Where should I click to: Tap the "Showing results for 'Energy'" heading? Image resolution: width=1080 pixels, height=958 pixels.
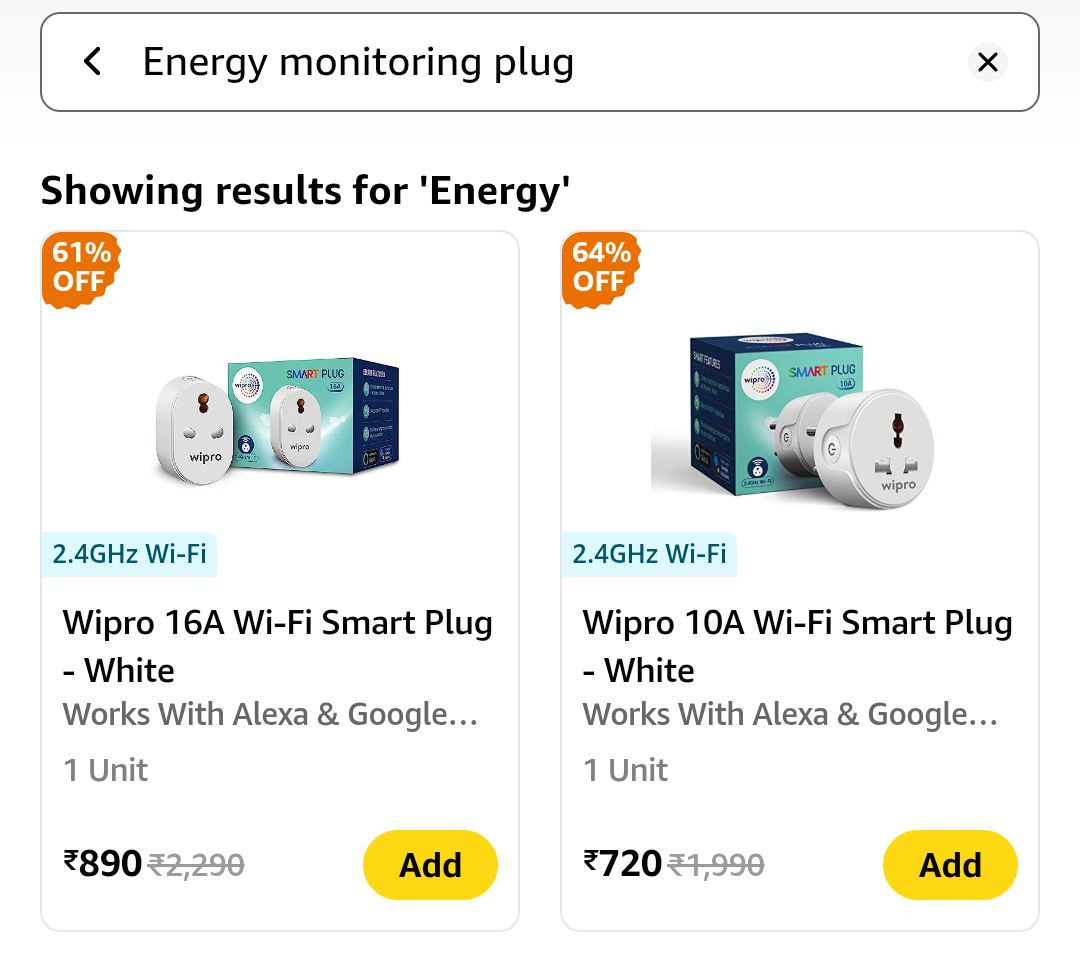pyautogui.click(x=305, y=190)
